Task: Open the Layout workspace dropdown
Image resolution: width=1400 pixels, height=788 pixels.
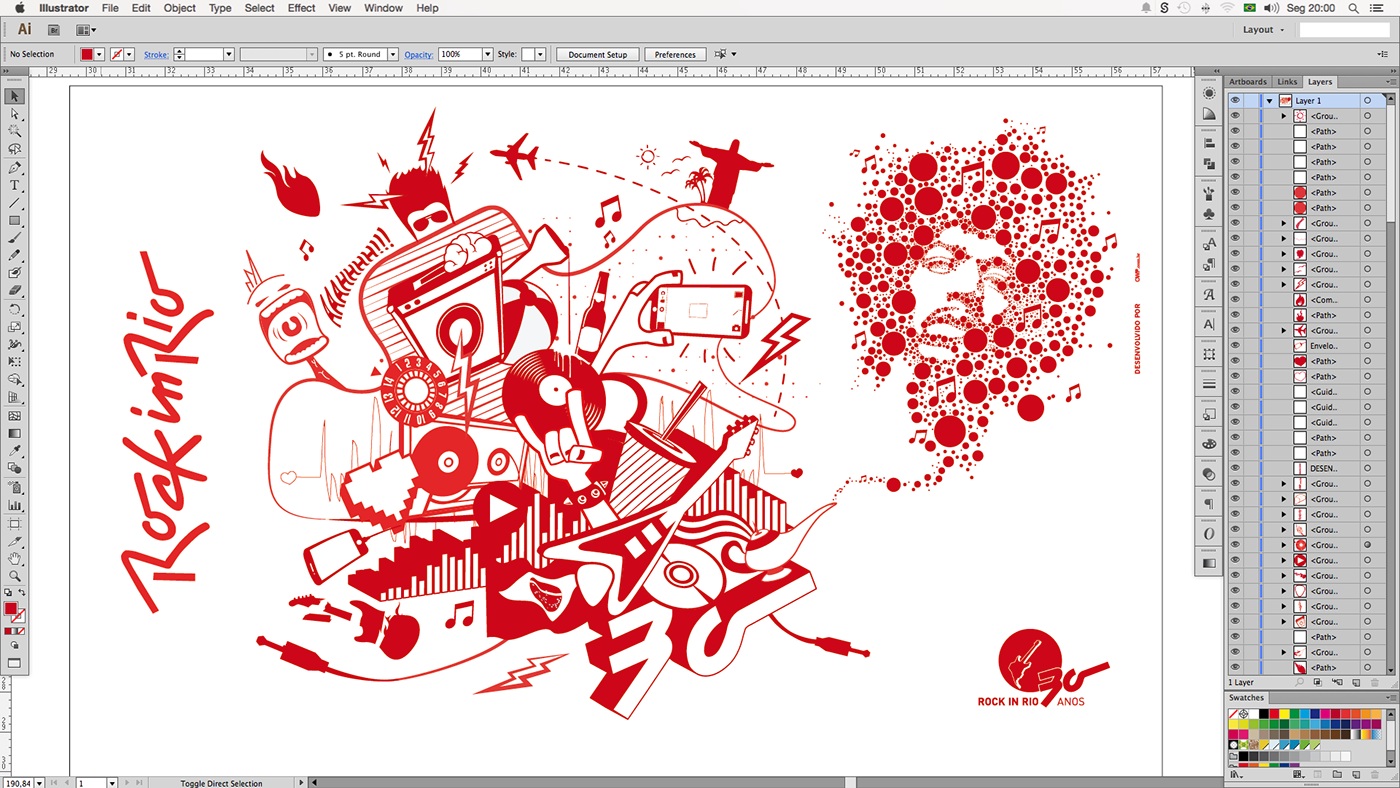Action: click(x=1264, y=30)
